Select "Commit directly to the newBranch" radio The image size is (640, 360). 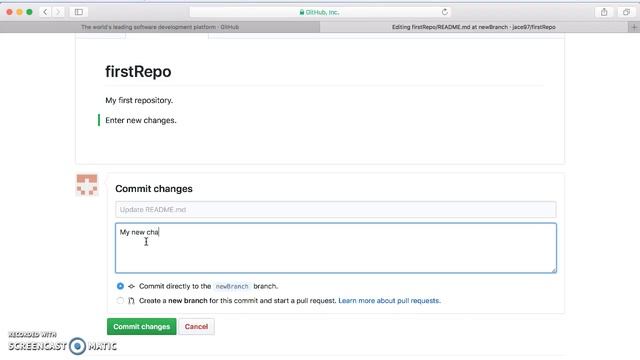pos(120,286)
